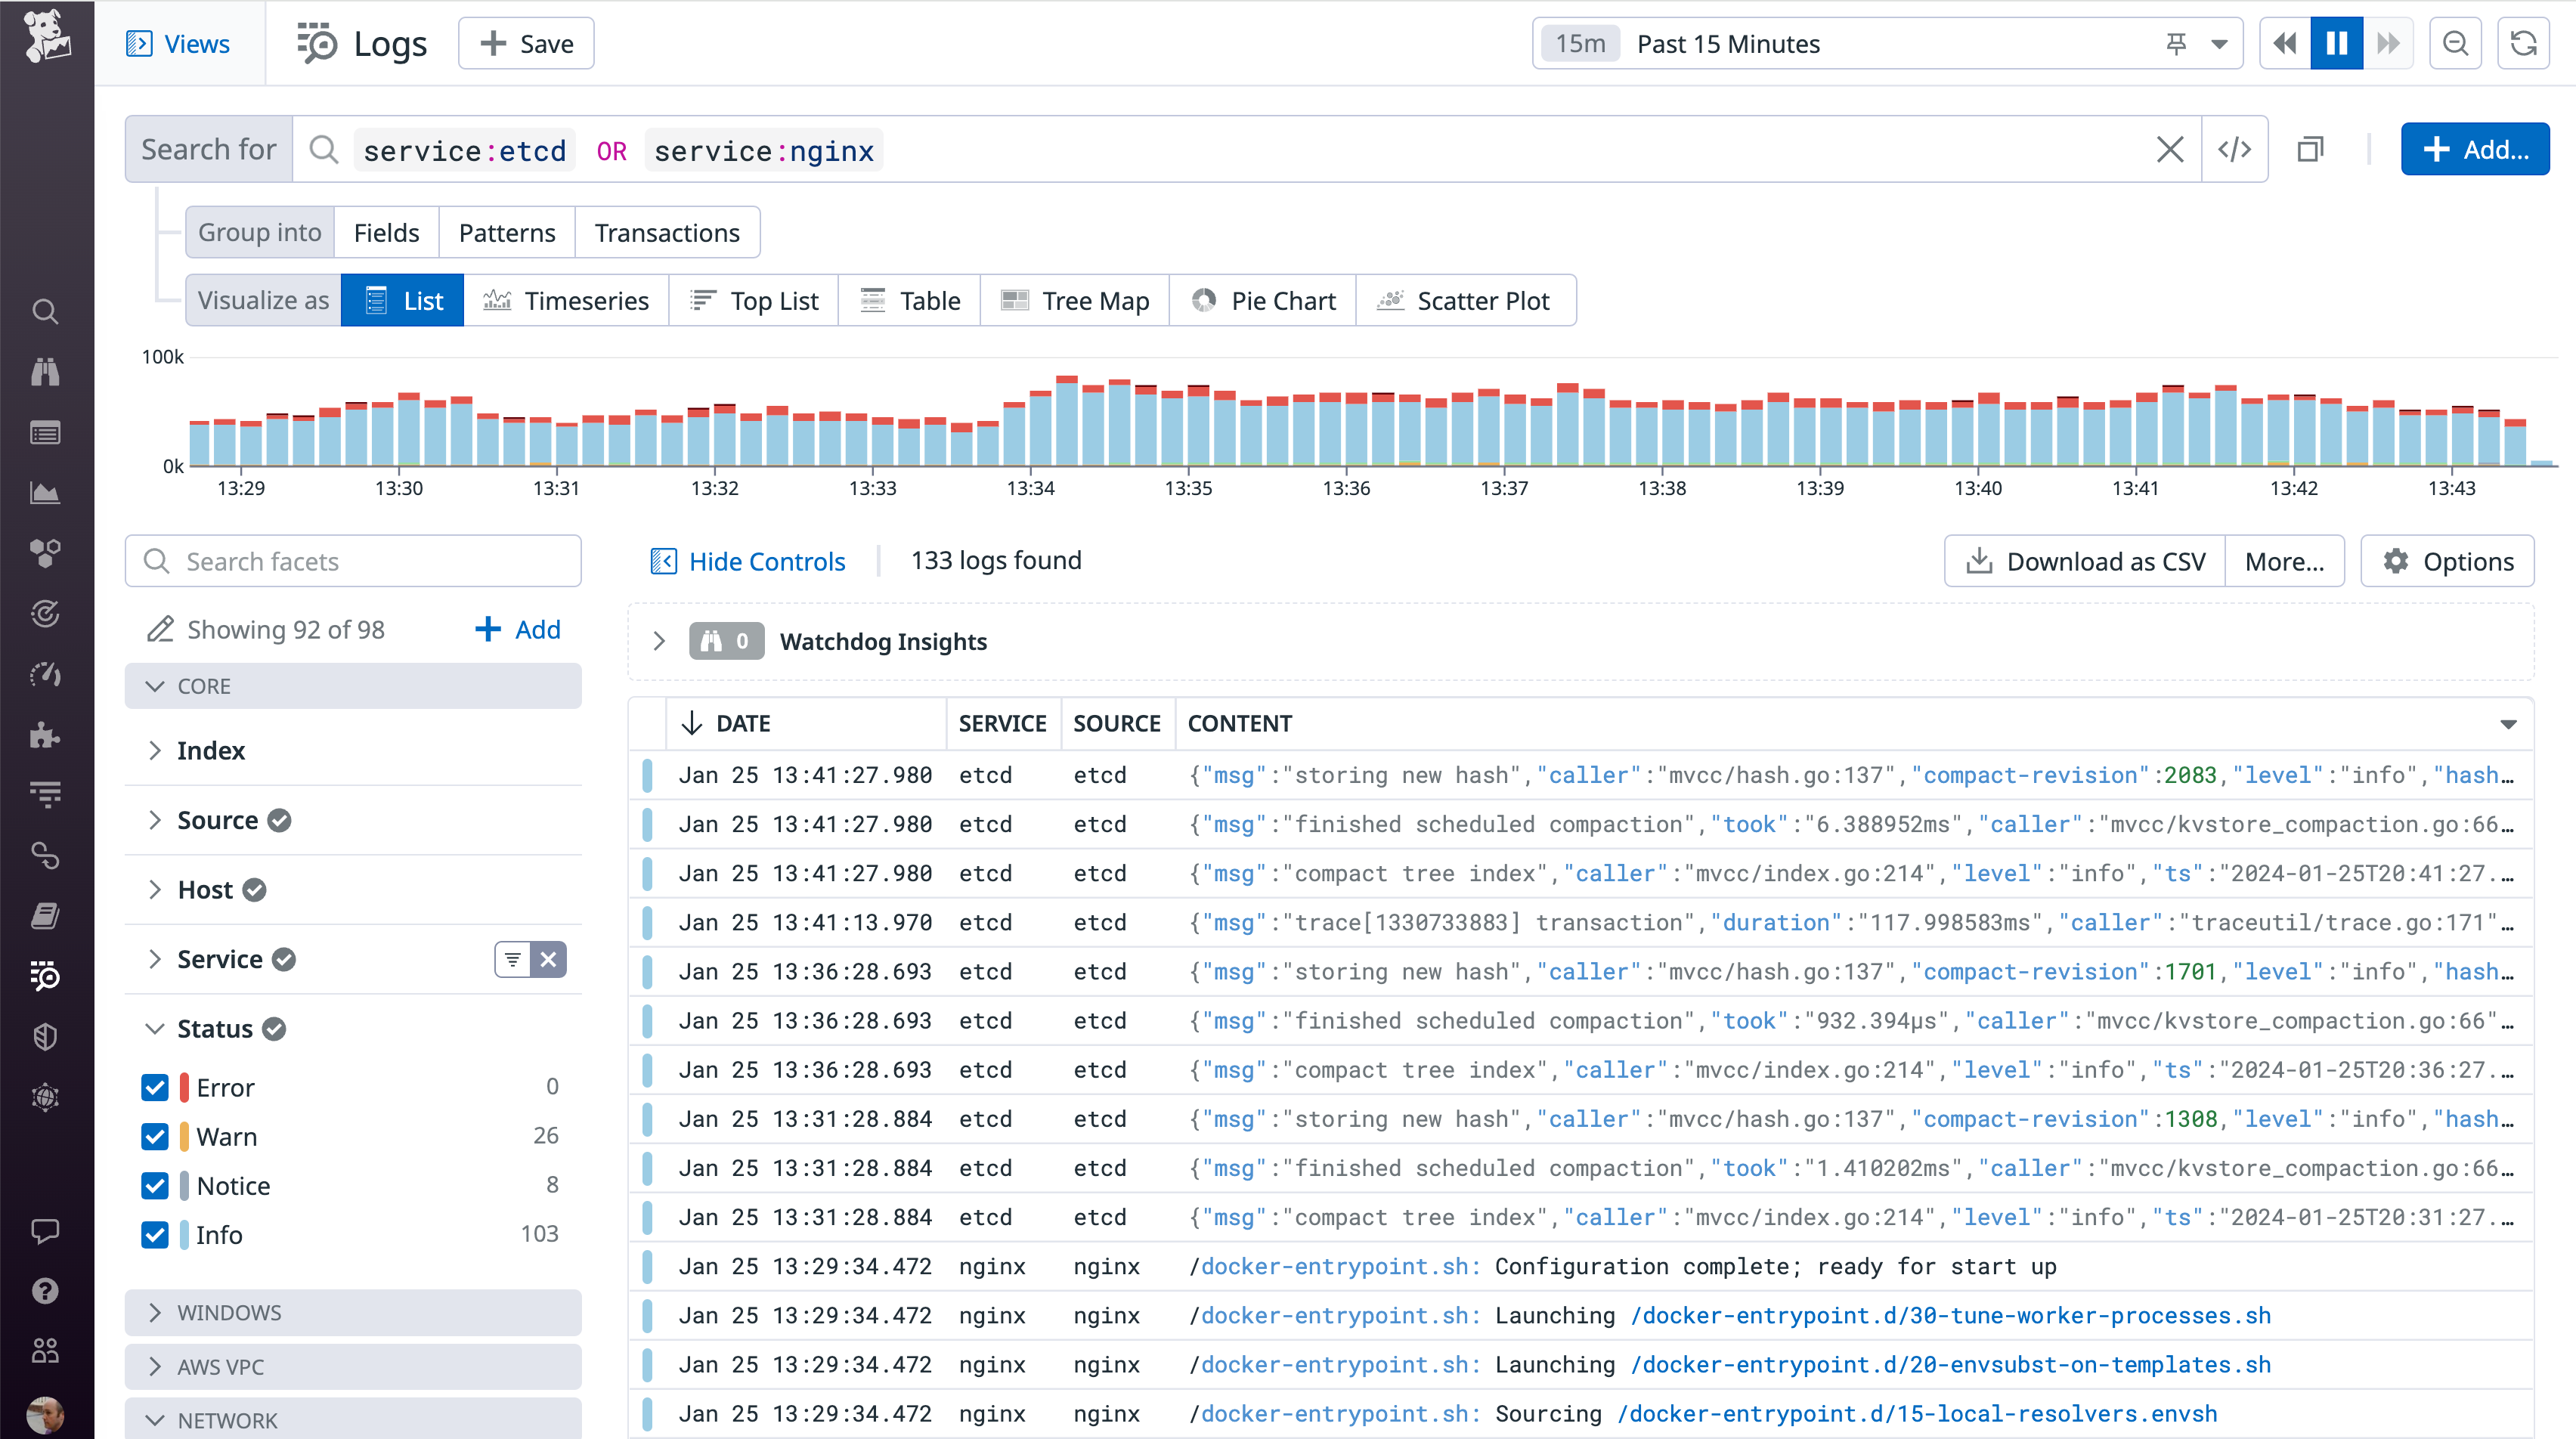The image size is (2576, 1439).
Task: Open the Security shield icon in the sidebar
Action: 45,1037
